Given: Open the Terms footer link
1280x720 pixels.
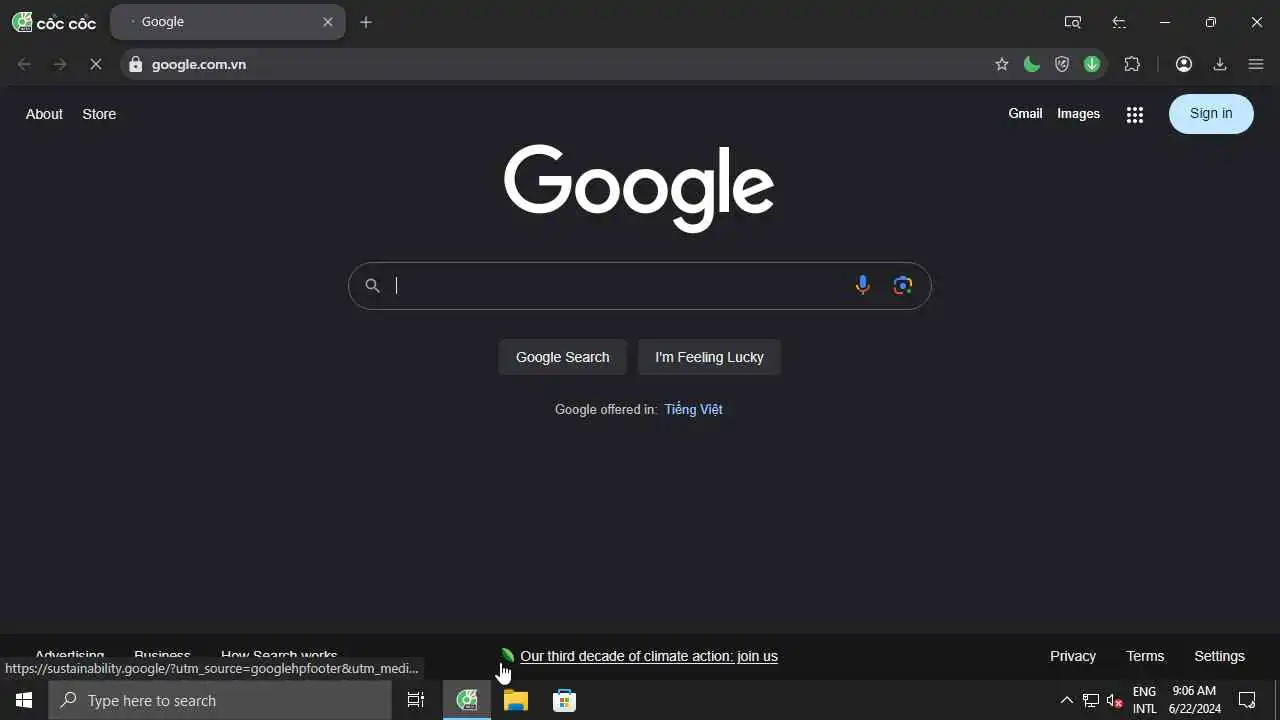Looking at the screenshot, I should pyautogui.click(x=1145, y=656).
